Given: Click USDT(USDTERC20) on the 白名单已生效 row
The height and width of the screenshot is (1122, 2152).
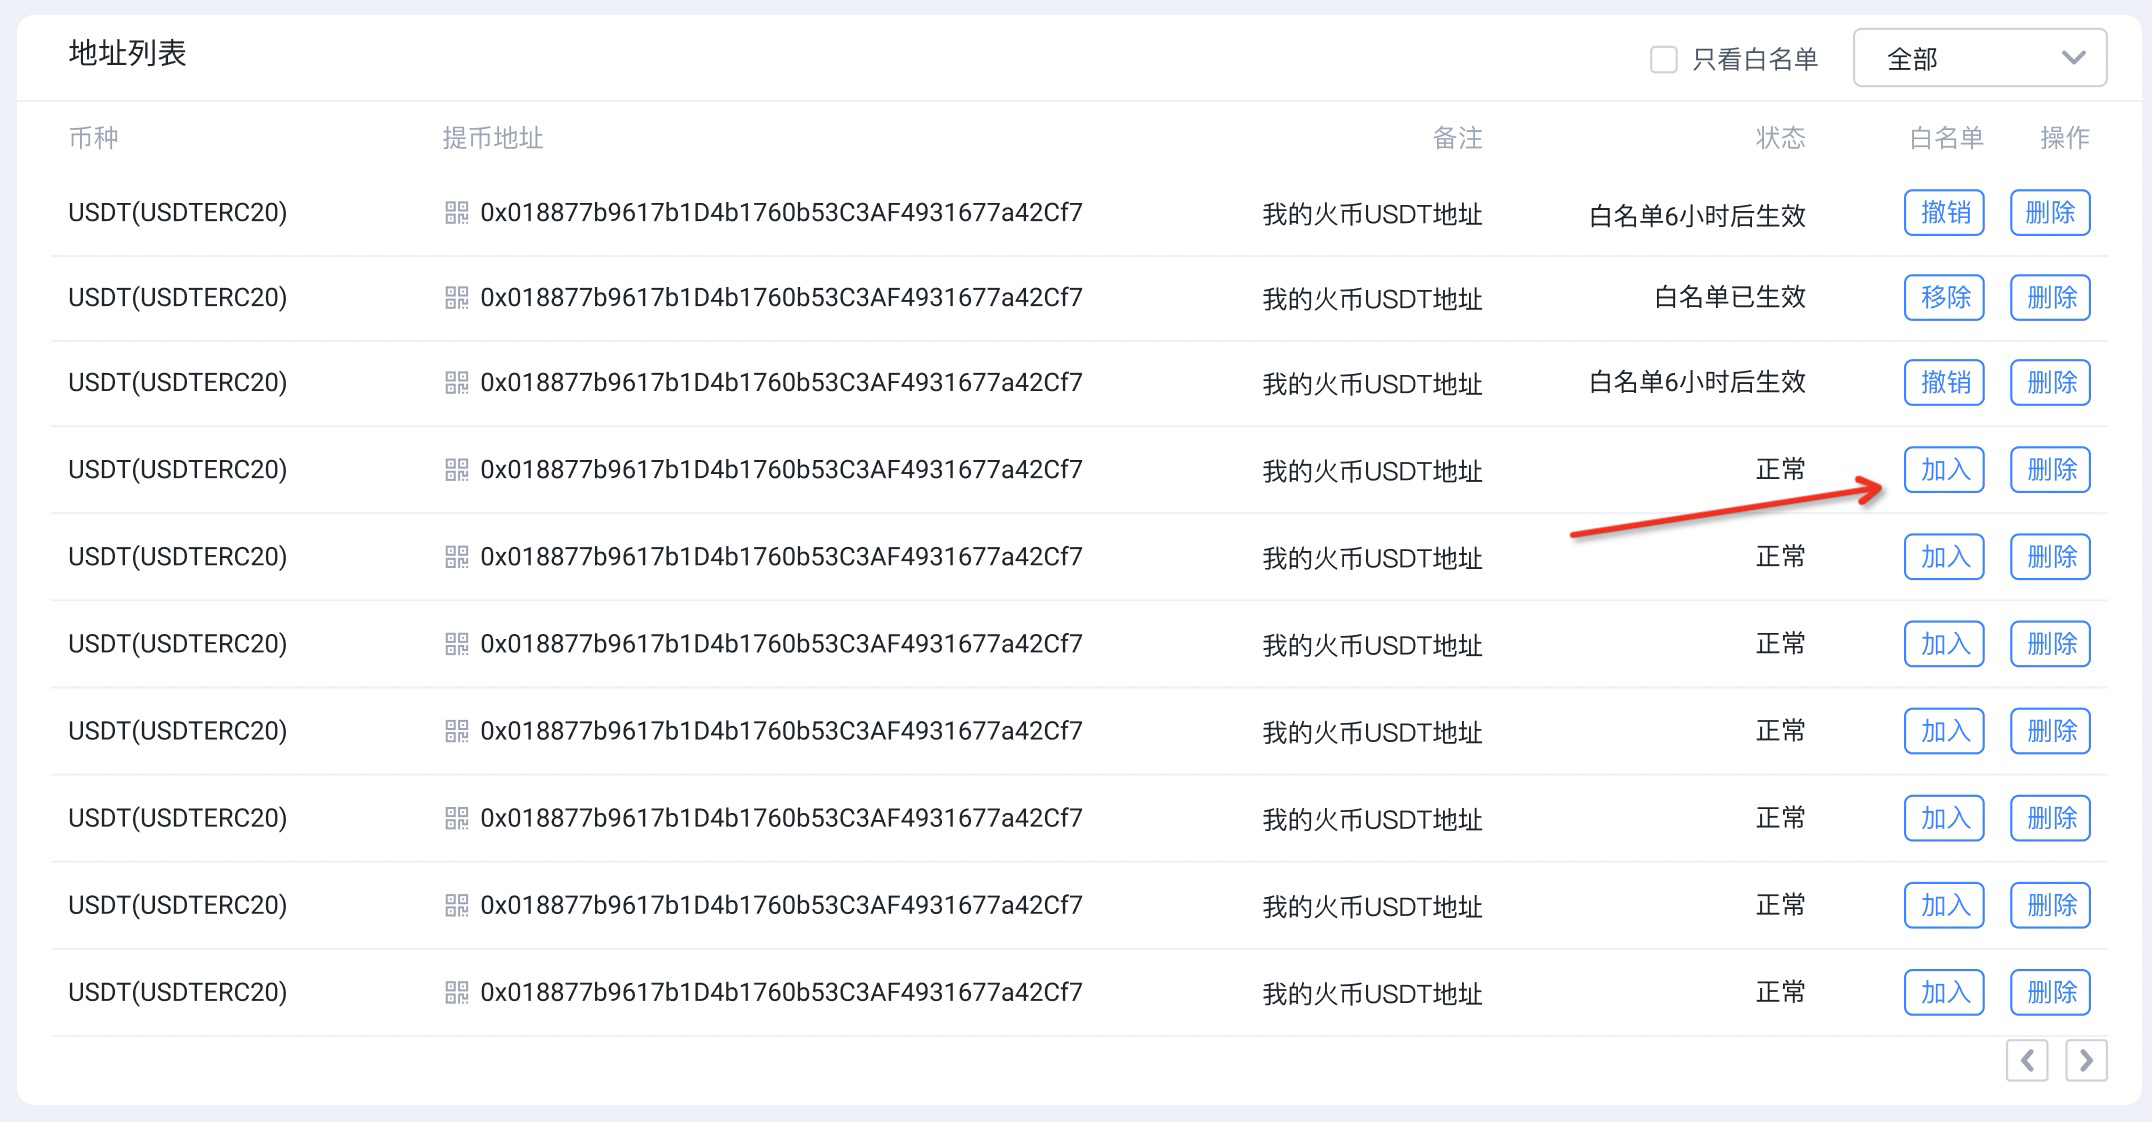Looking at the screenshot, I should tap(178, 297).
